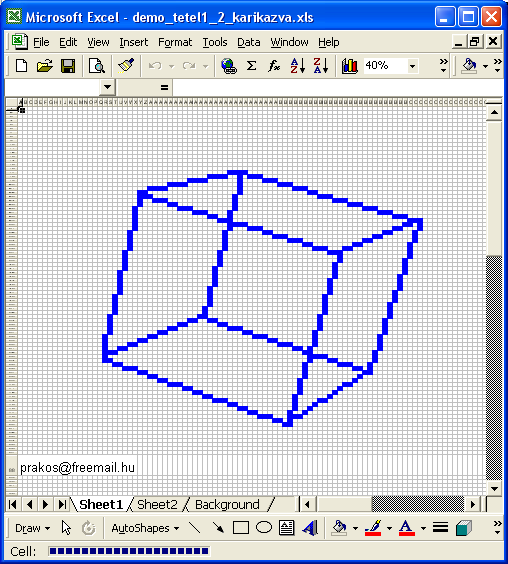The image size is (508, 564).
Task: Click the vertical scrollbar down arrow
Action: [494, 488]
